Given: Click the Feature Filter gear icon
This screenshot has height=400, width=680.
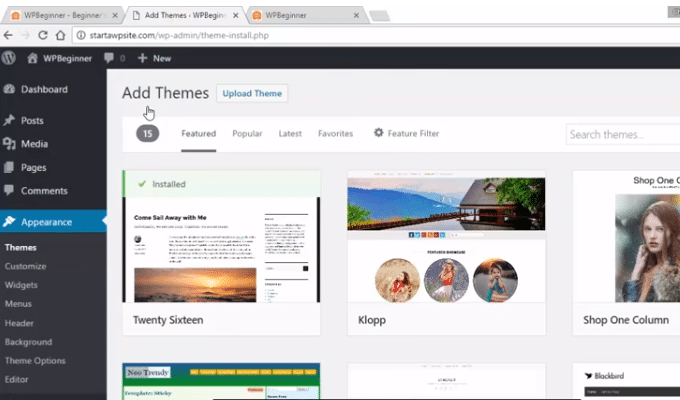Looking at the screenshot, I should [x=378, y=133].
